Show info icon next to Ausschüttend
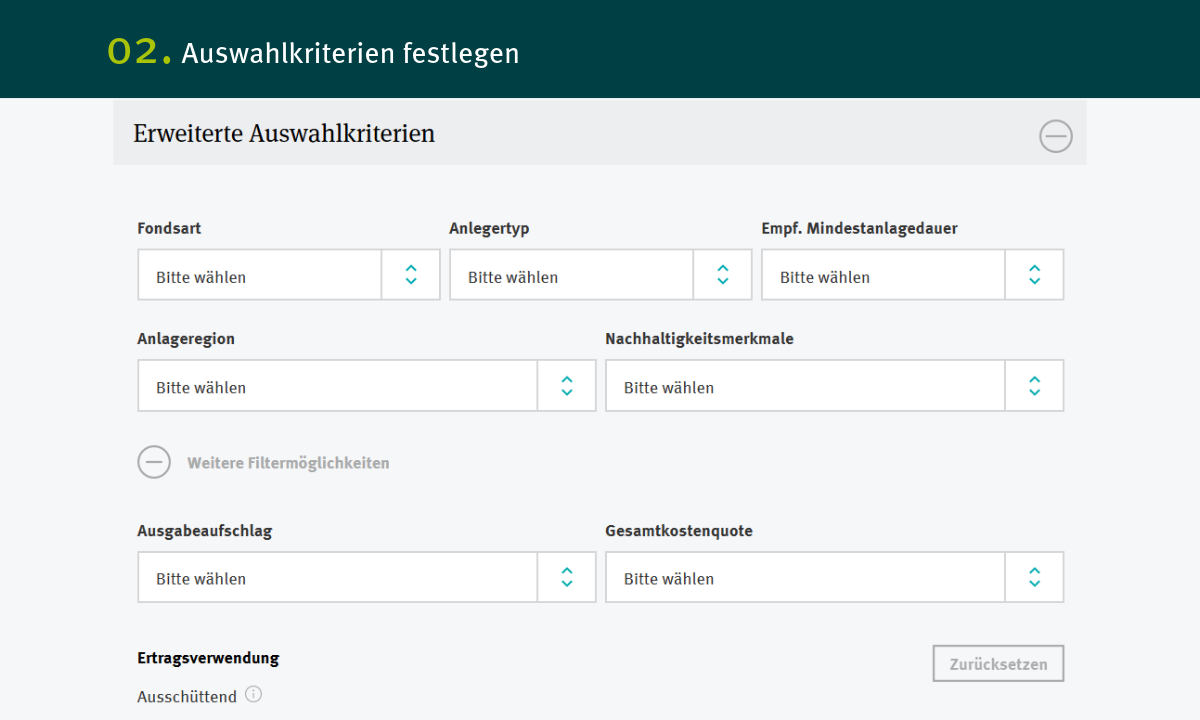The width and height of the screenshot is (1200, 720). point(254,695)
